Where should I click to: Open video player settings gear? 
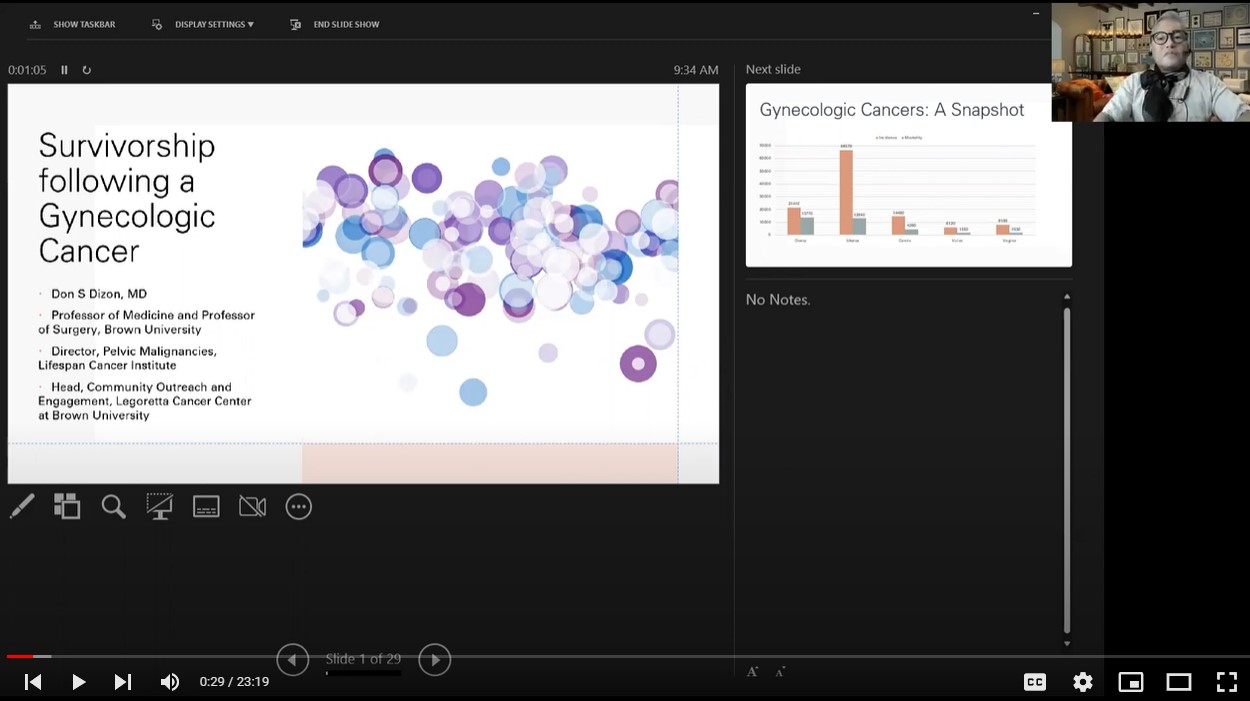click(x=1082, y=682)
